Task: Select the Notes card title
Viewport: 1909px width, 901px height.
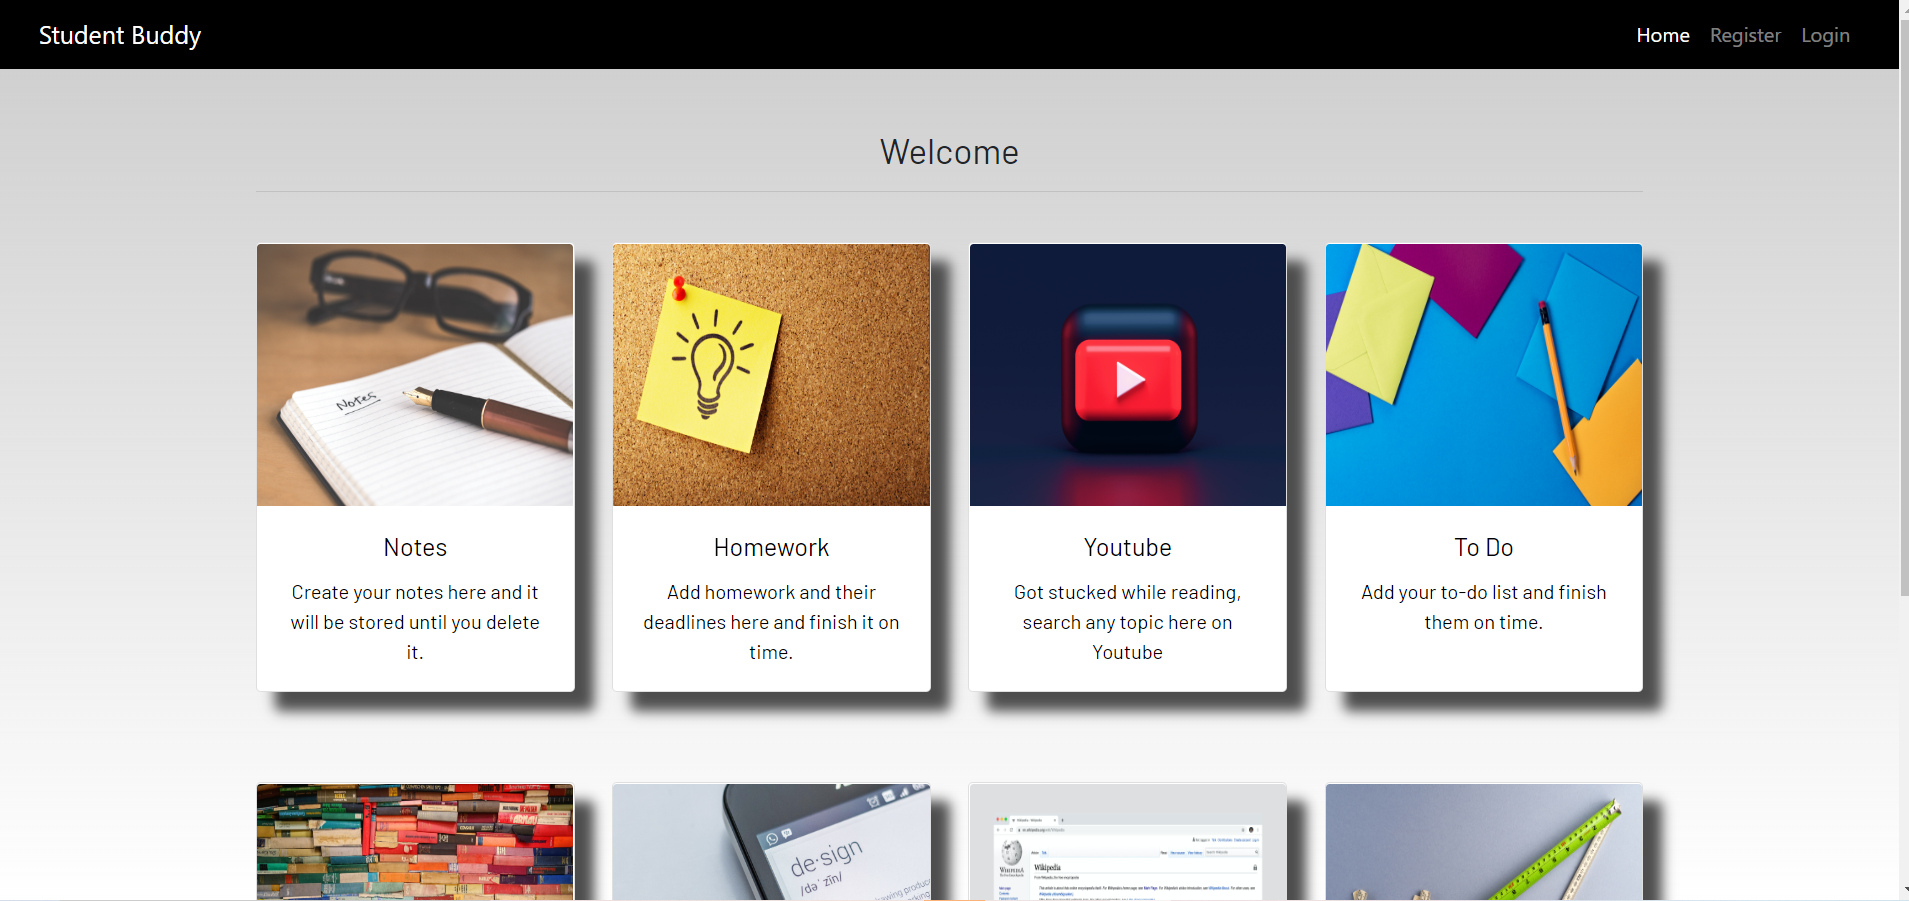Action: coord(415,548)
